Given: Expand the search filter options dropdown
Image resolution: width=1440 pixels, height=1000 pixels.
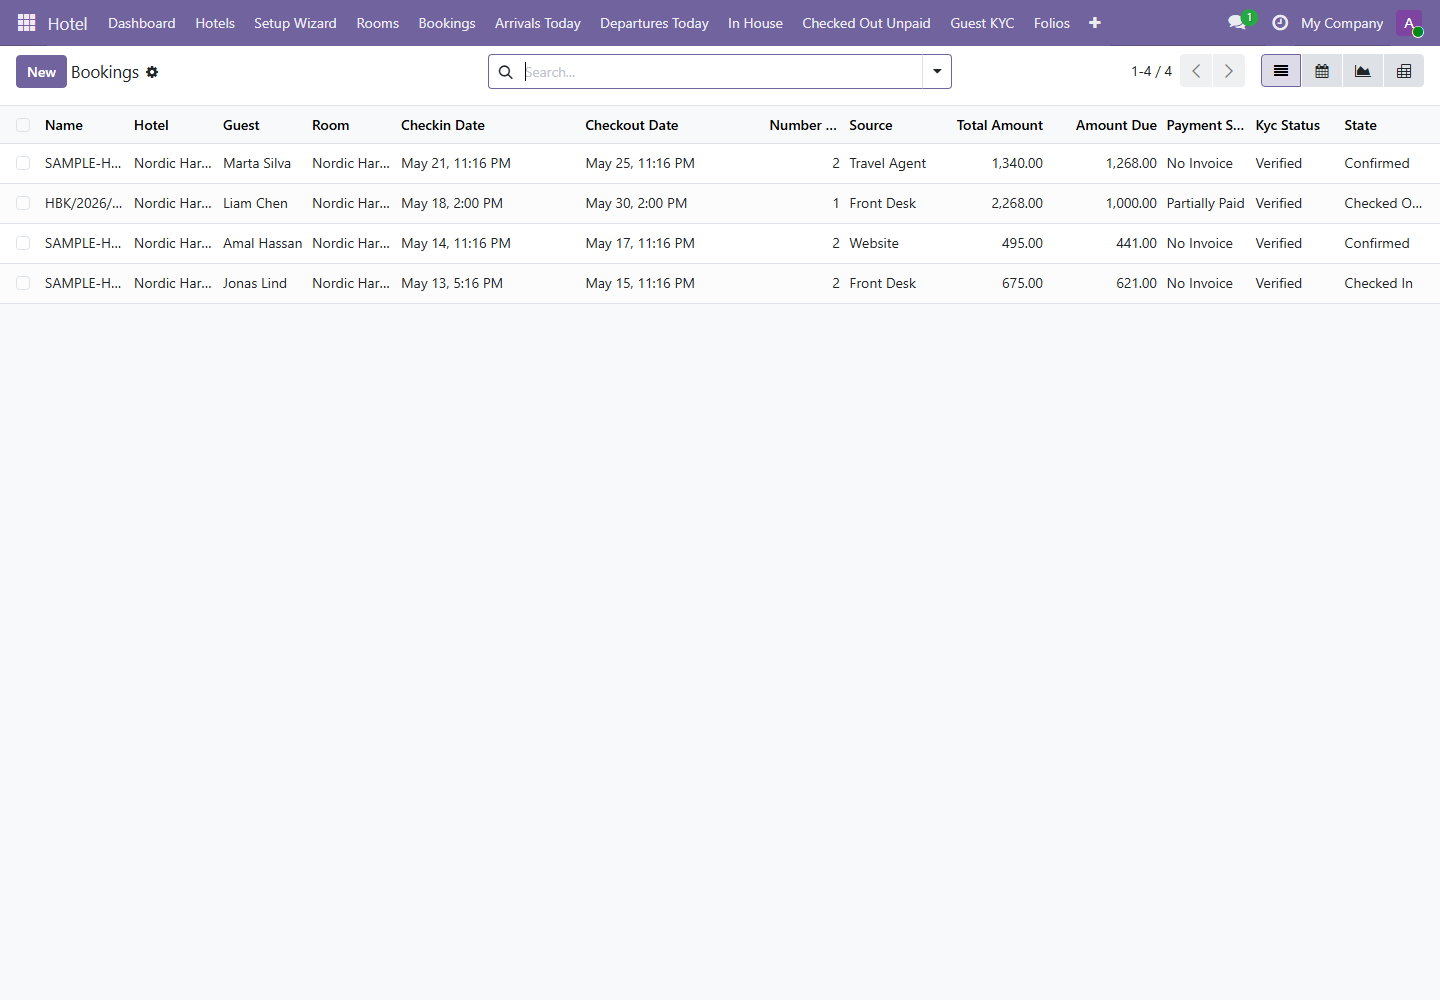Looking at the screenshot, I should 937,72.
